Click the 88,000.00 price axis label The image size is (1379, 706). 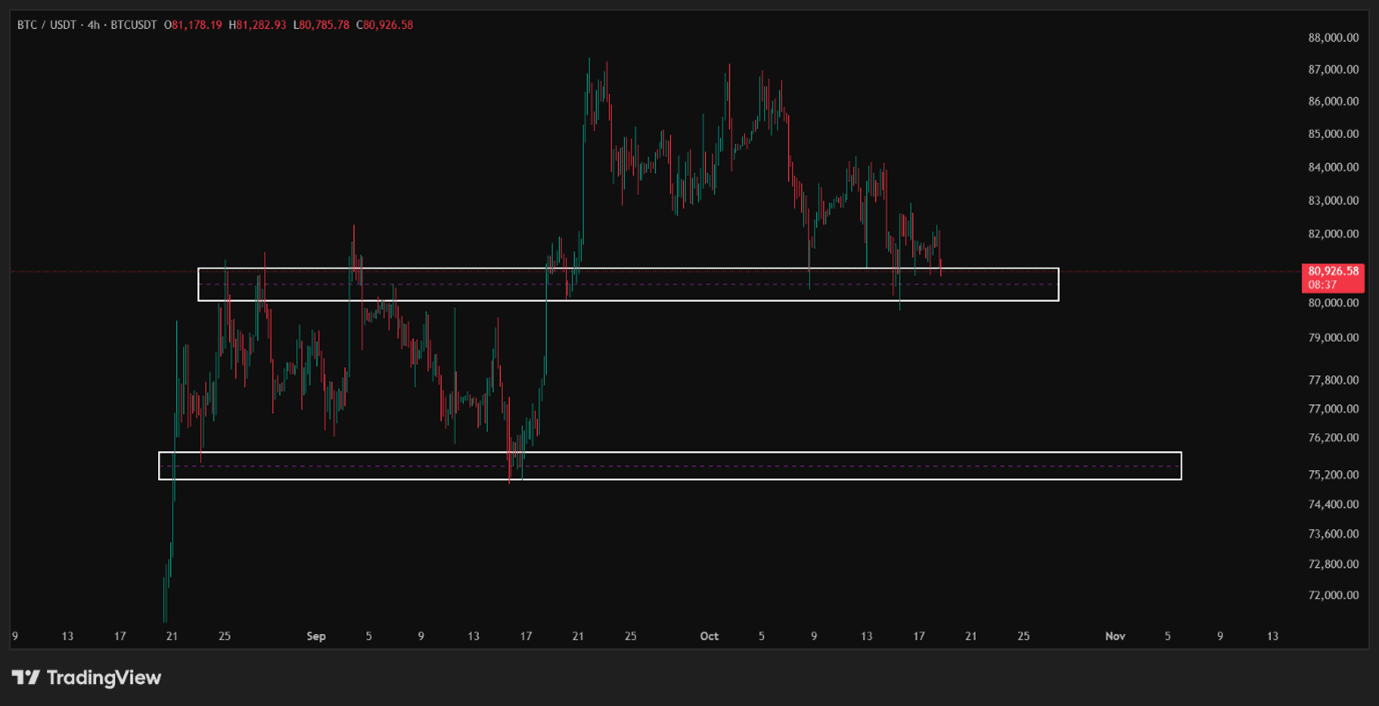click(1333, 38)
